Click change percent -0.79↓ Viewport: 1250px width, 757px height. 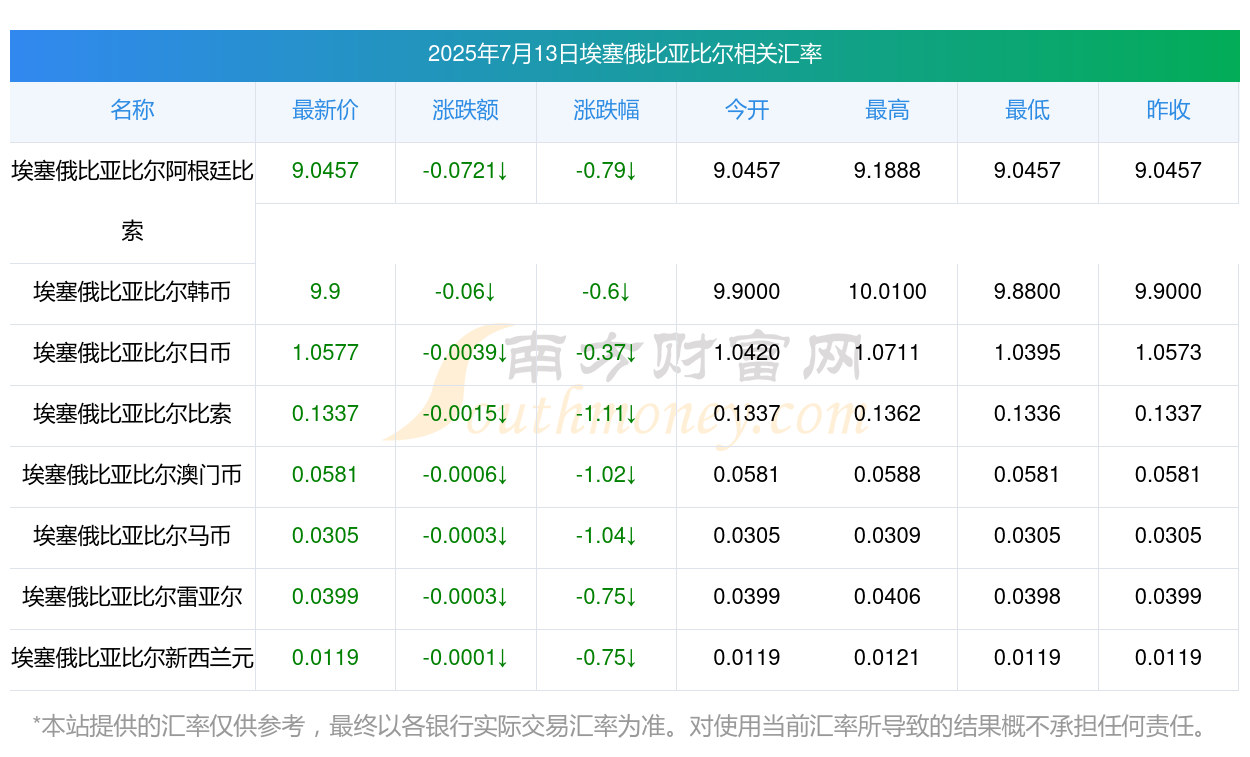(606, 171)
